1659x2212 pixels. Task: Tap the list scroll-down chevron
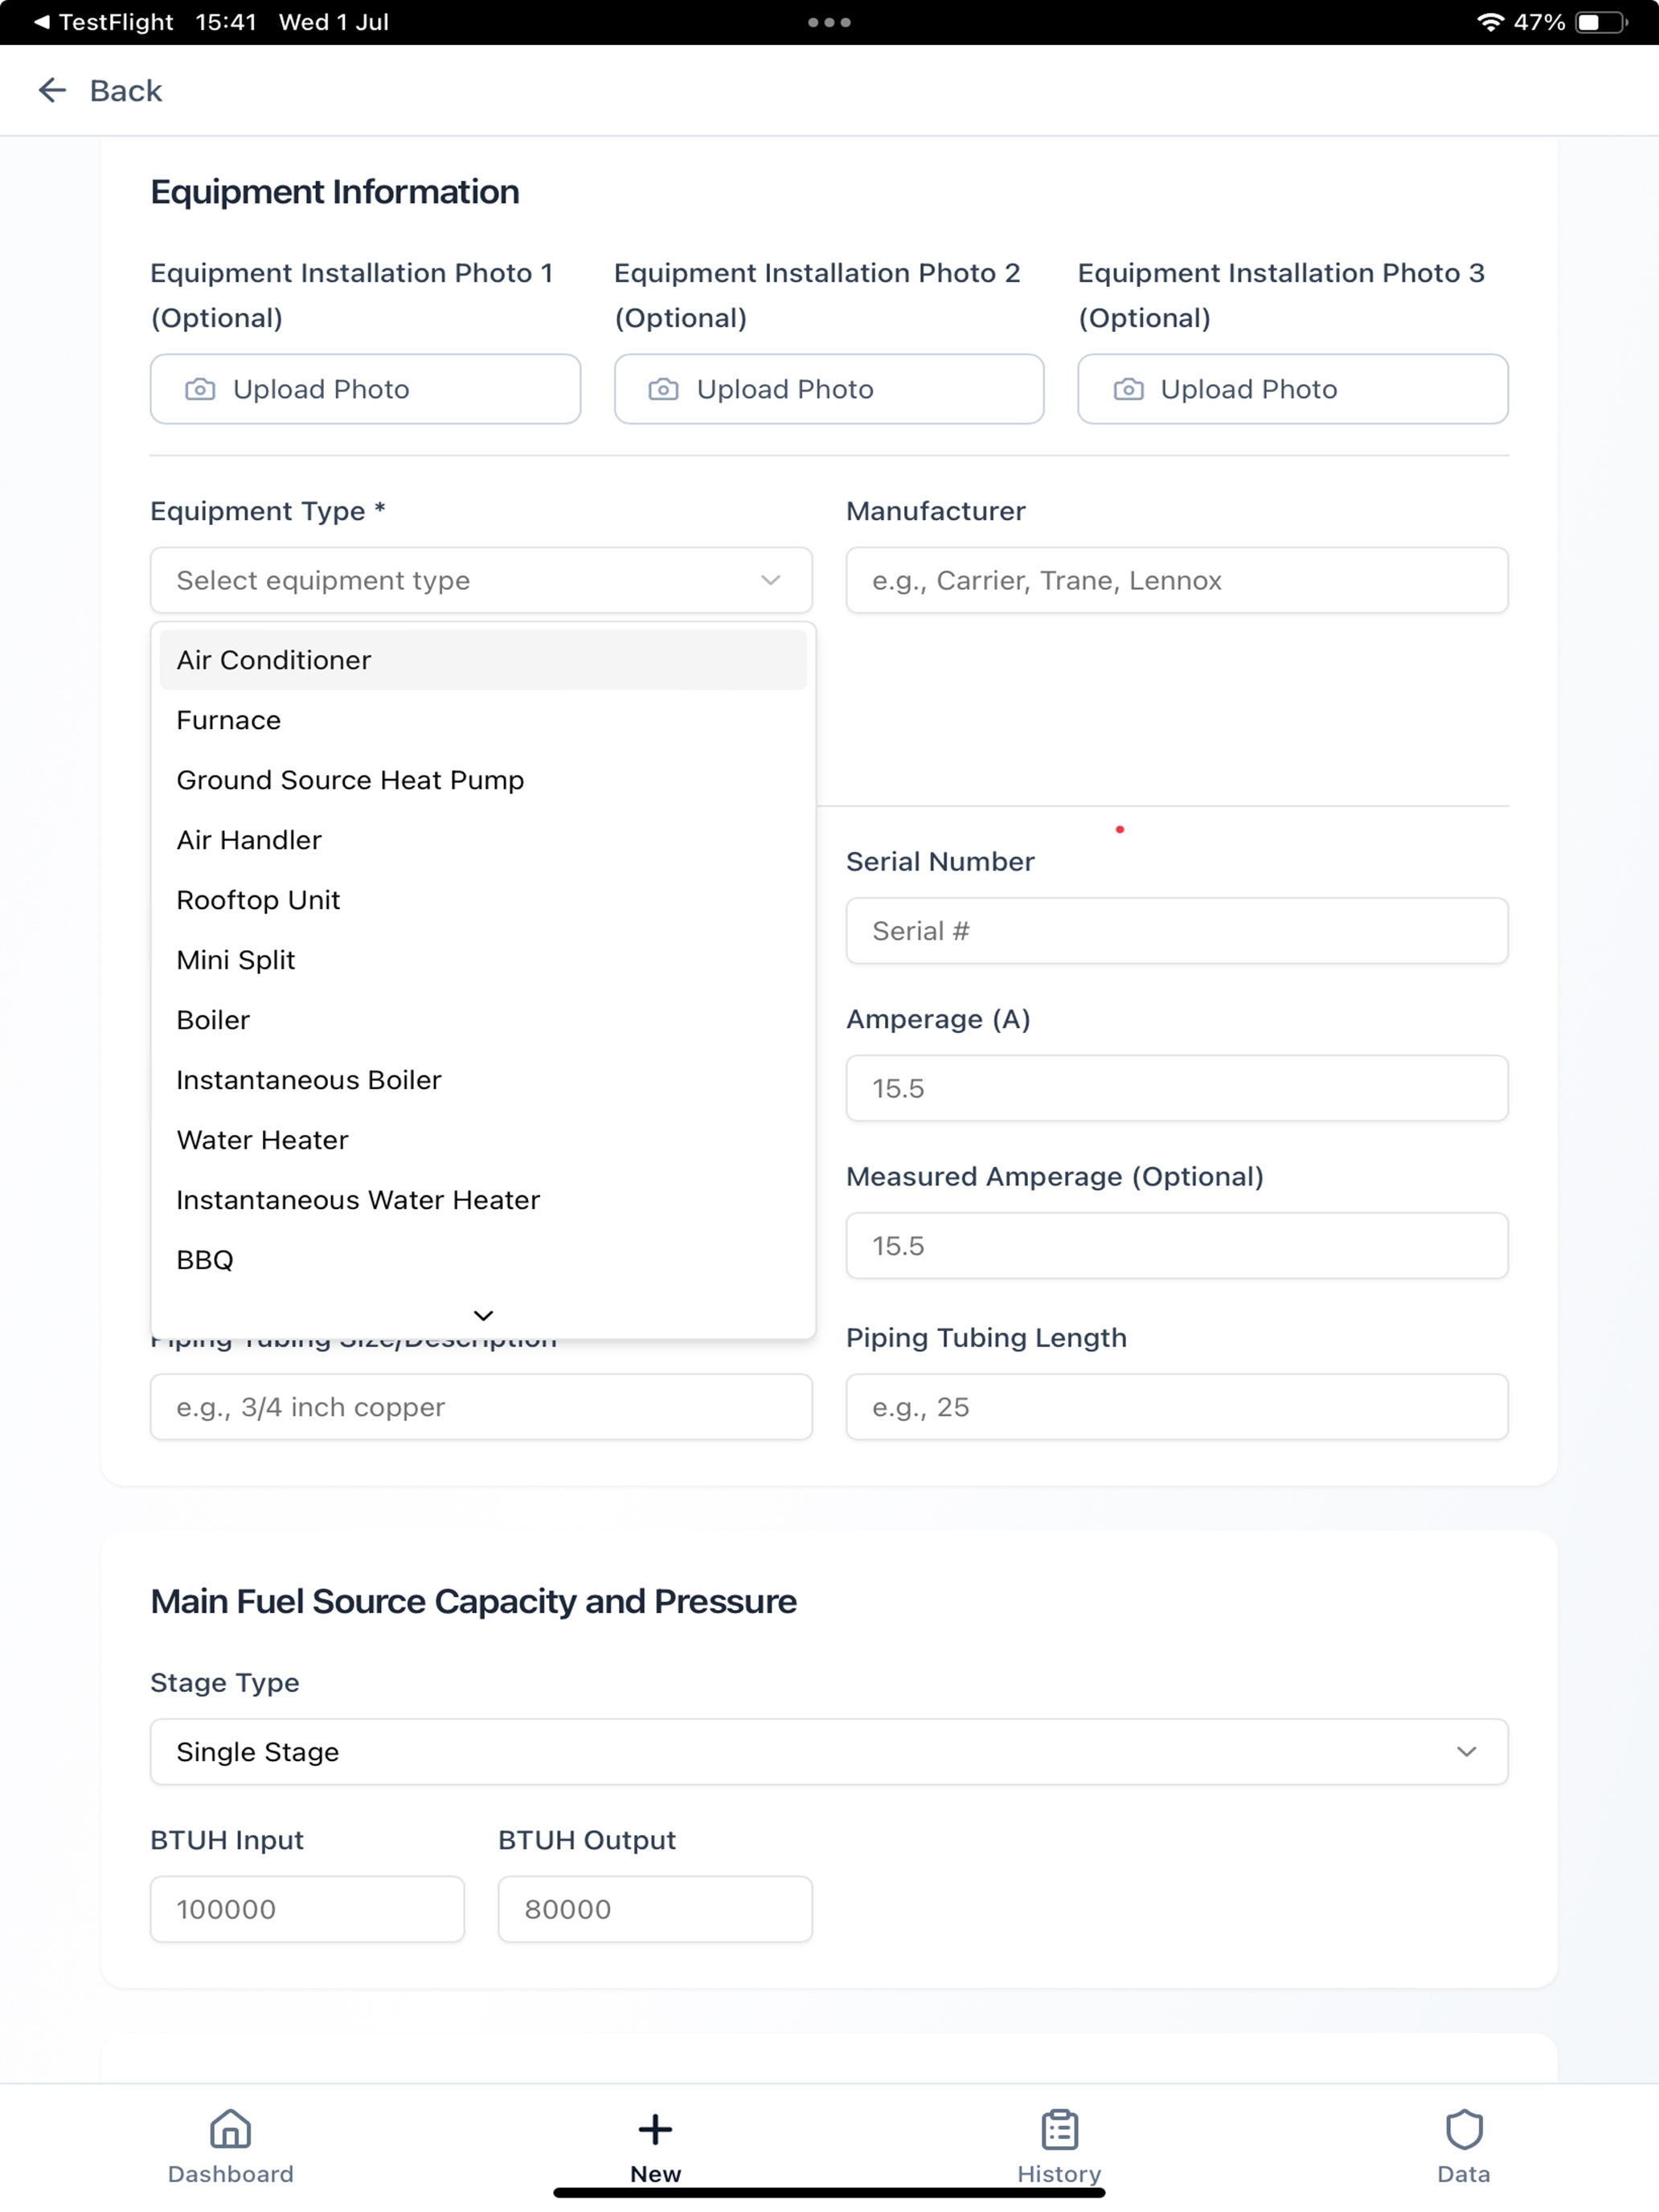(x=483, y=1315)
